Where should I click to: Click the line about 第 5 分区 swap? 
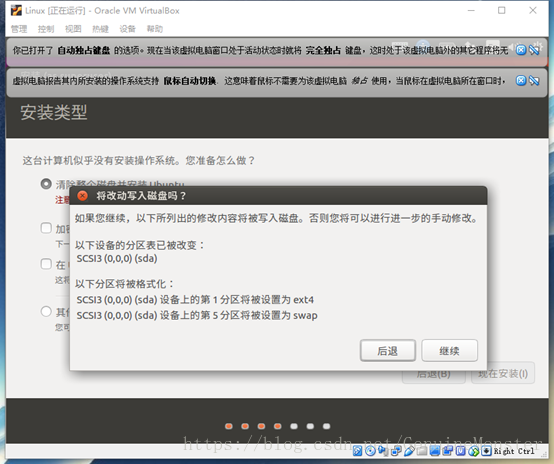pos(197,315)
